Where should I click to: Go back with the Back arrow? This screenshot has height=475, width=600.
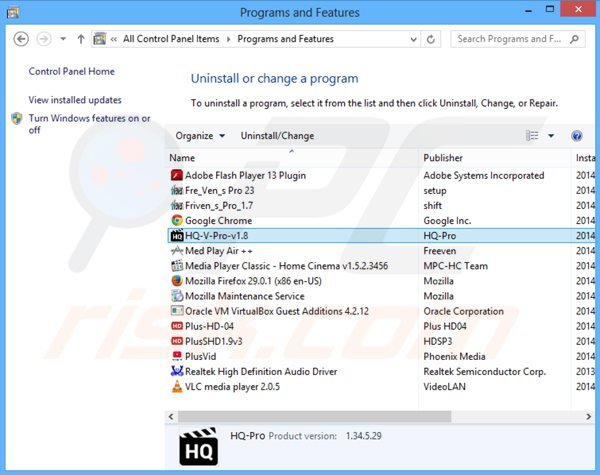coord(21,39)
